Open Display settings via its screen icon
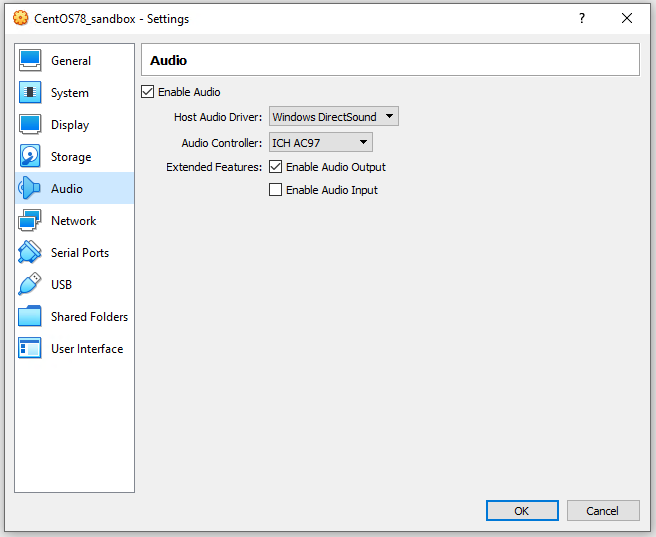656x537 pixels. point(30,125)
